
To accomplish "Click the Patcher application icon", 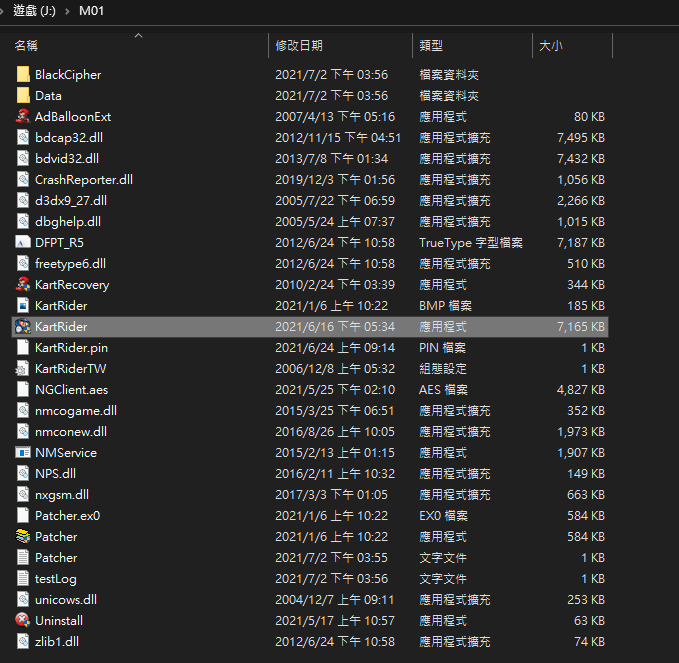I will [23, 537].
